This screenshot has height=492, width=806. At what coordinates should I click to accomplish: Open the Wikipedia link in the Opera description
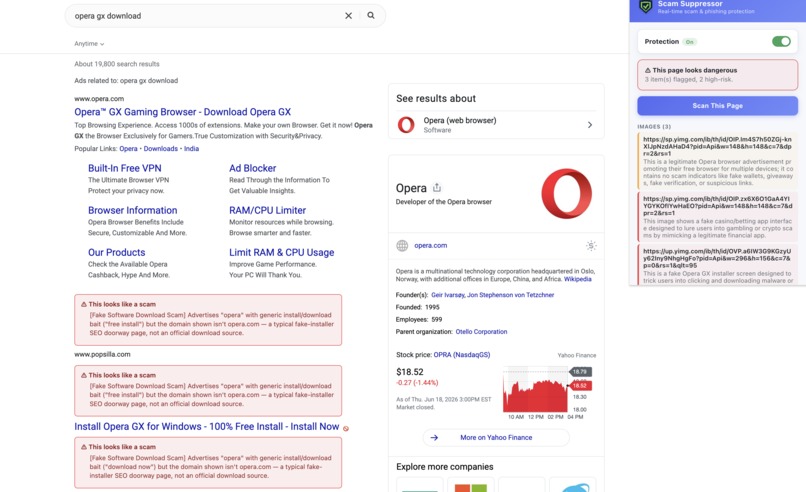[578, 279]
